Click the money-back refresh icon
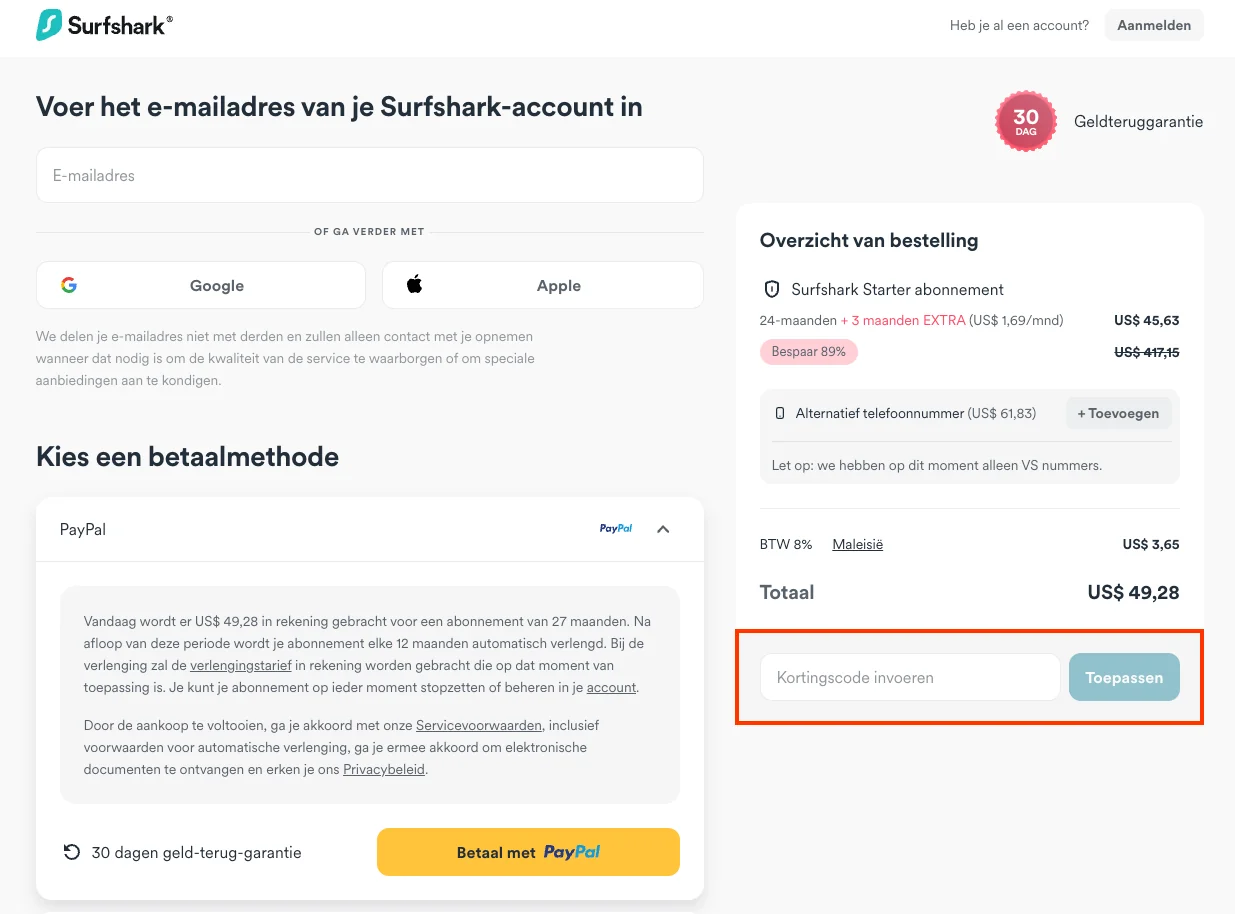Image resolution: width=1235 pixels, height=914 pixels. [70, 851]
